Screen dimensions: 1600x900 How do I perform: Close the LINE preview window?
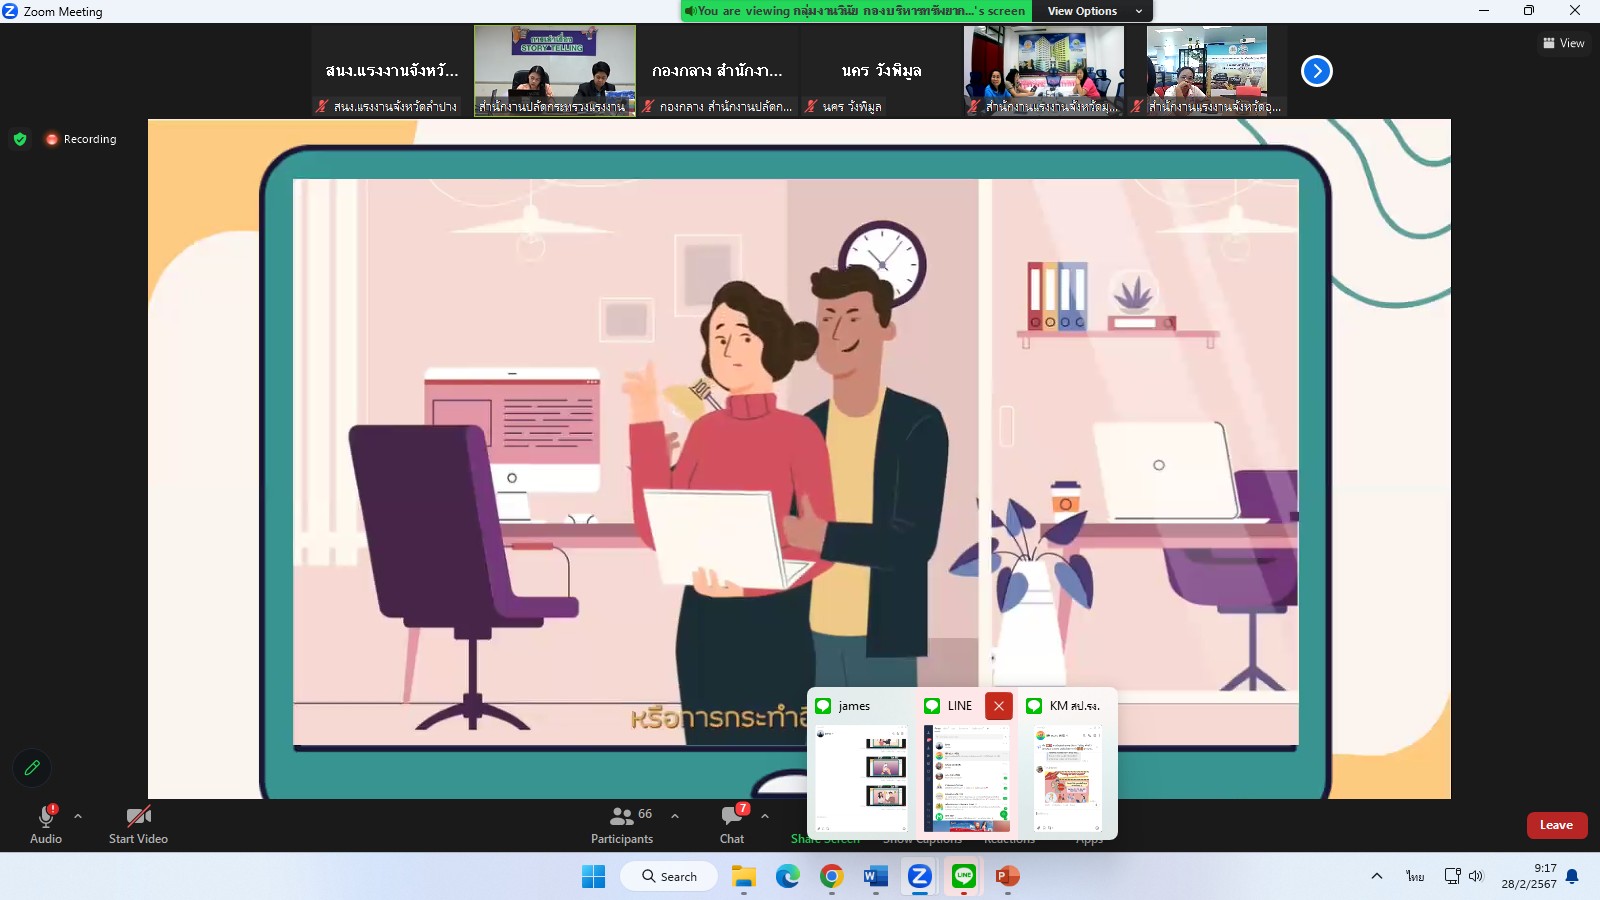999,706
